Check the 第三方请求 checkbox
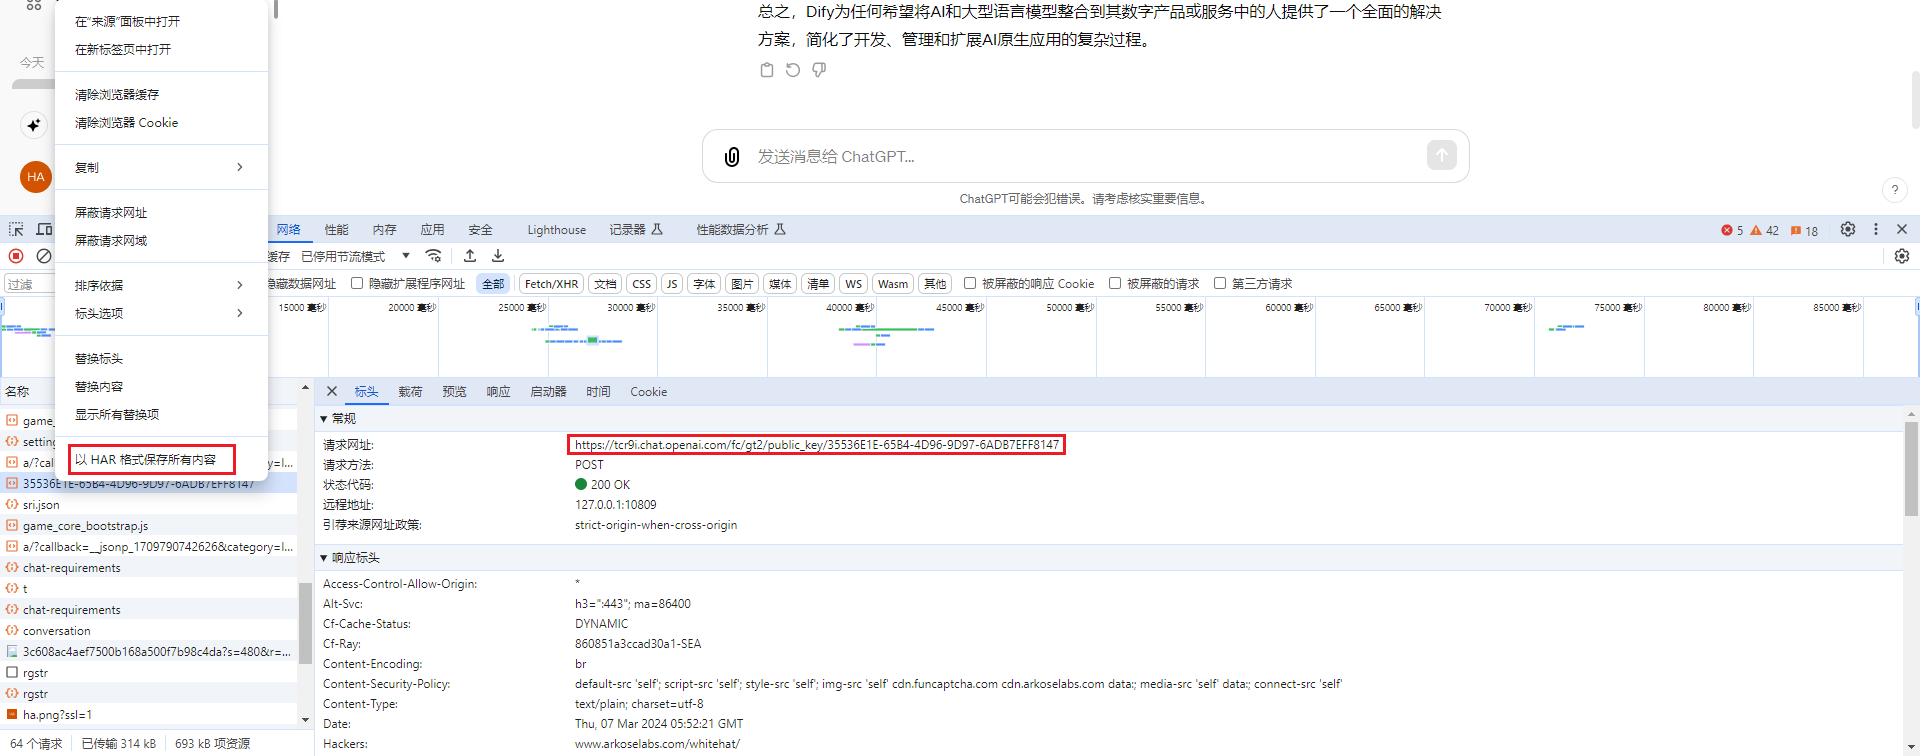1920x756 pixels. (1219, 283)
